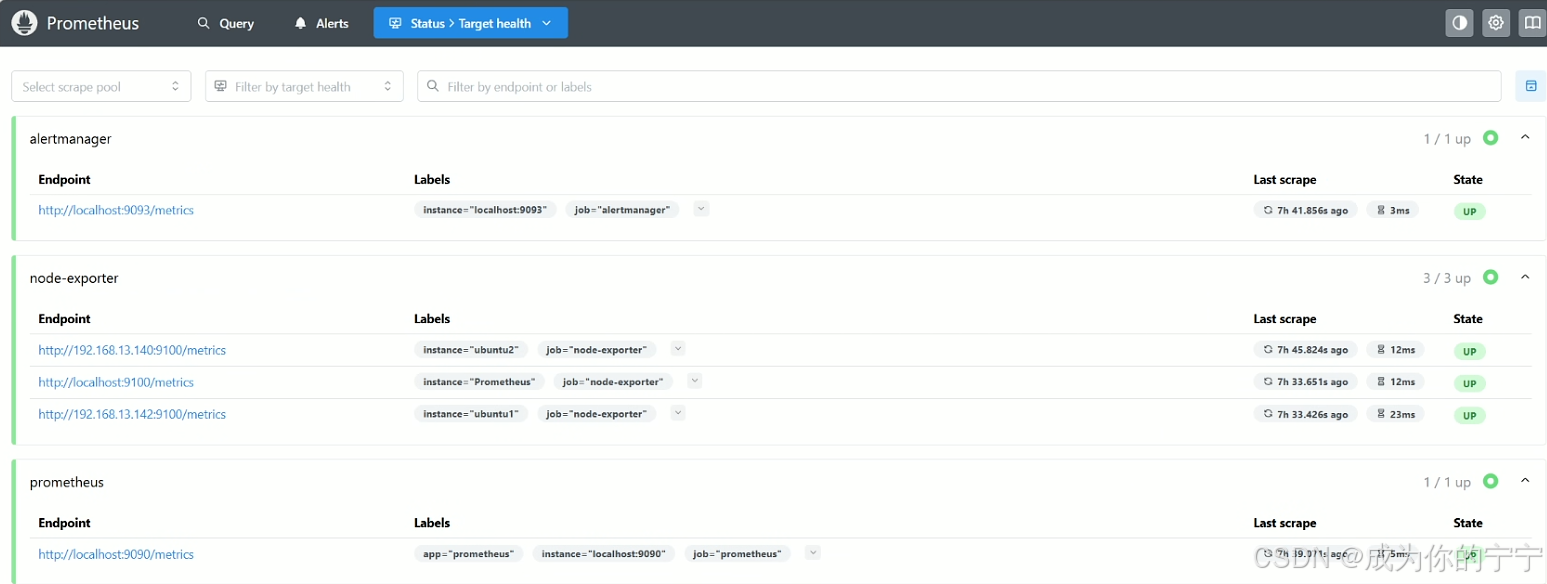Collapse the alertmanager pool section
This screenshot has height=584, width=1547.
pyautogui.click(x=1525, y=138)
